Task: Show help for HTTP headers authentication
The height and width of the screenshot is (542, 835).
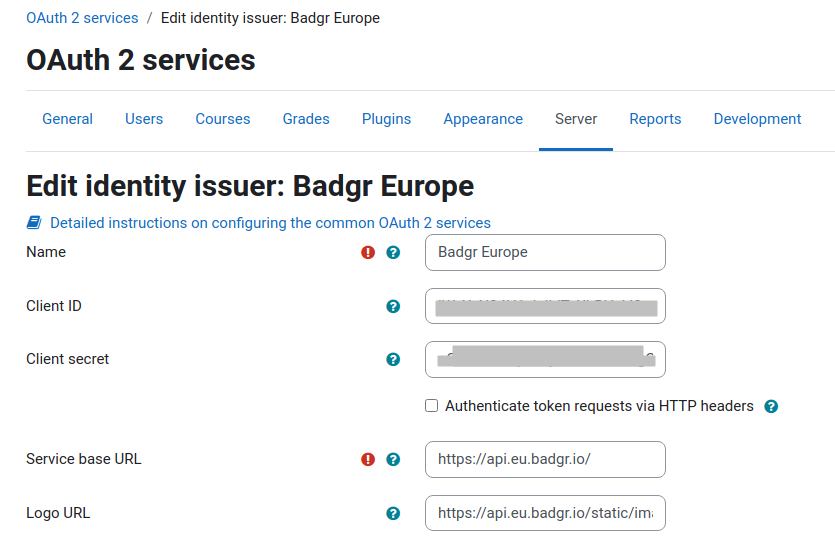Action: point(771,406)
